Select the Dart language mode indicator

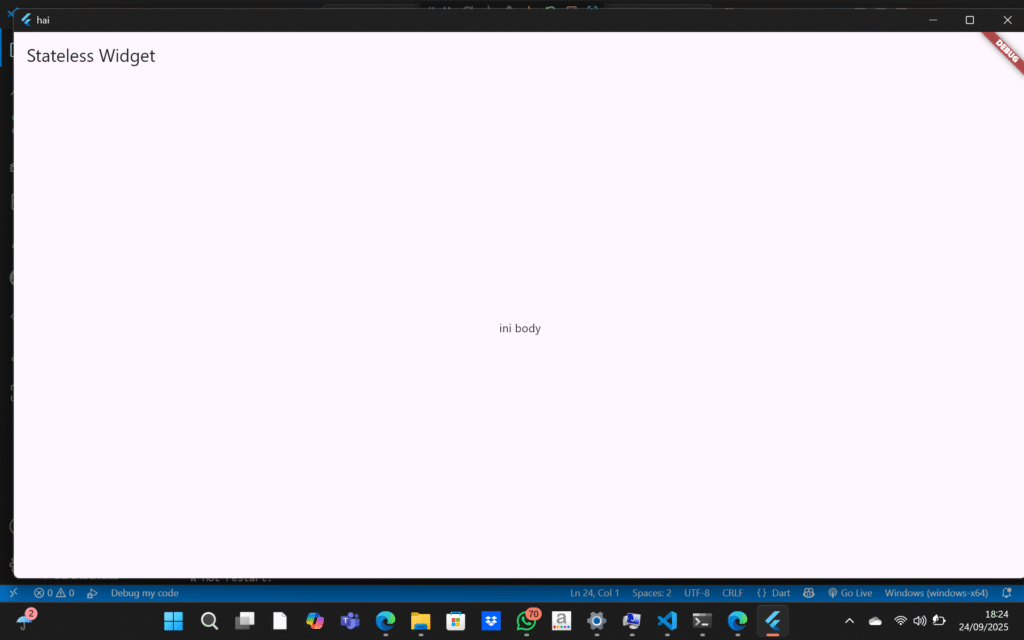tap(774, 593)
